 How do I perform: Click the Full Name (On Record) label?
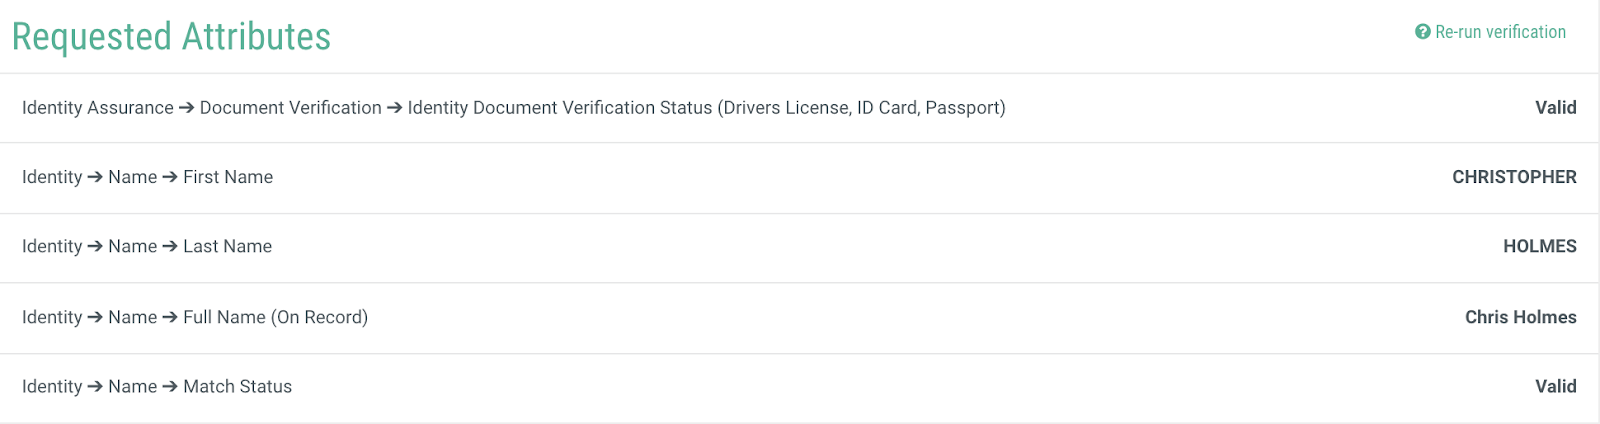click(x=276, y=317)
